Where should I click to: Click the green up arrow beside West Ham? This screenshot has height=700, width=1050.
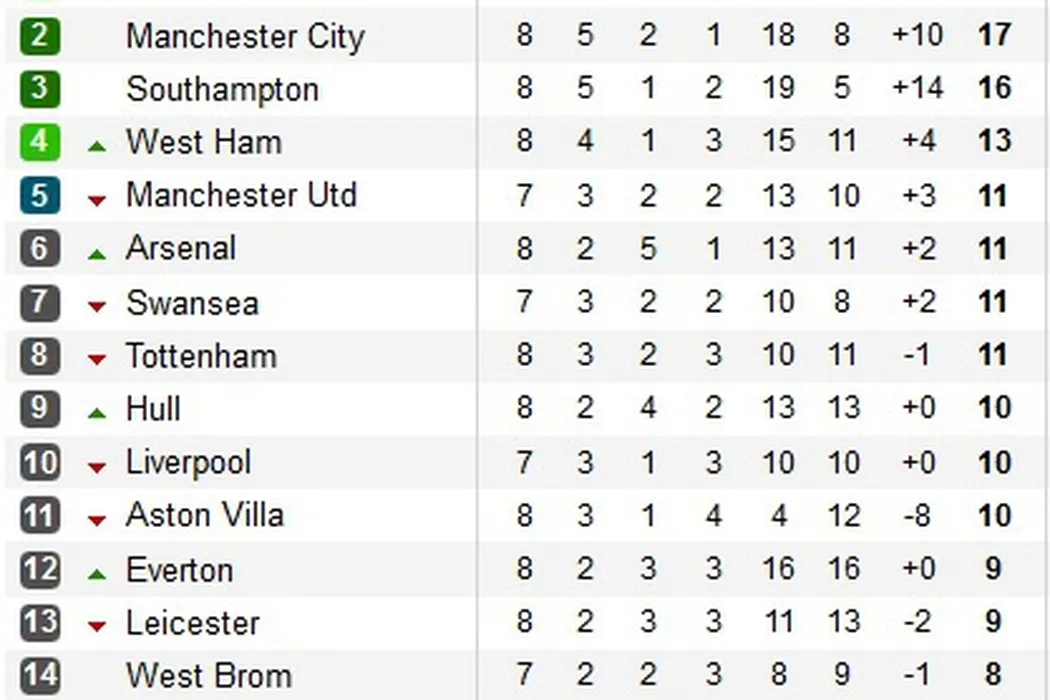(96, 146)
